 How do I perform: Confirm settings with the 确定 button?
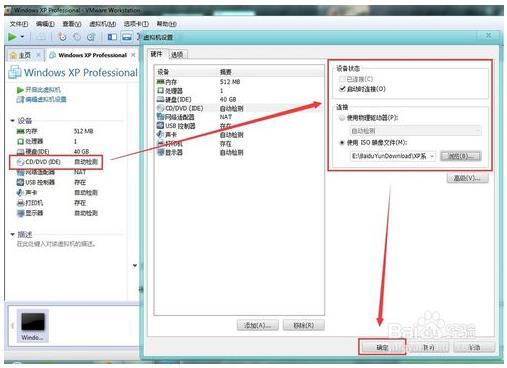click(x=382, y=348)
